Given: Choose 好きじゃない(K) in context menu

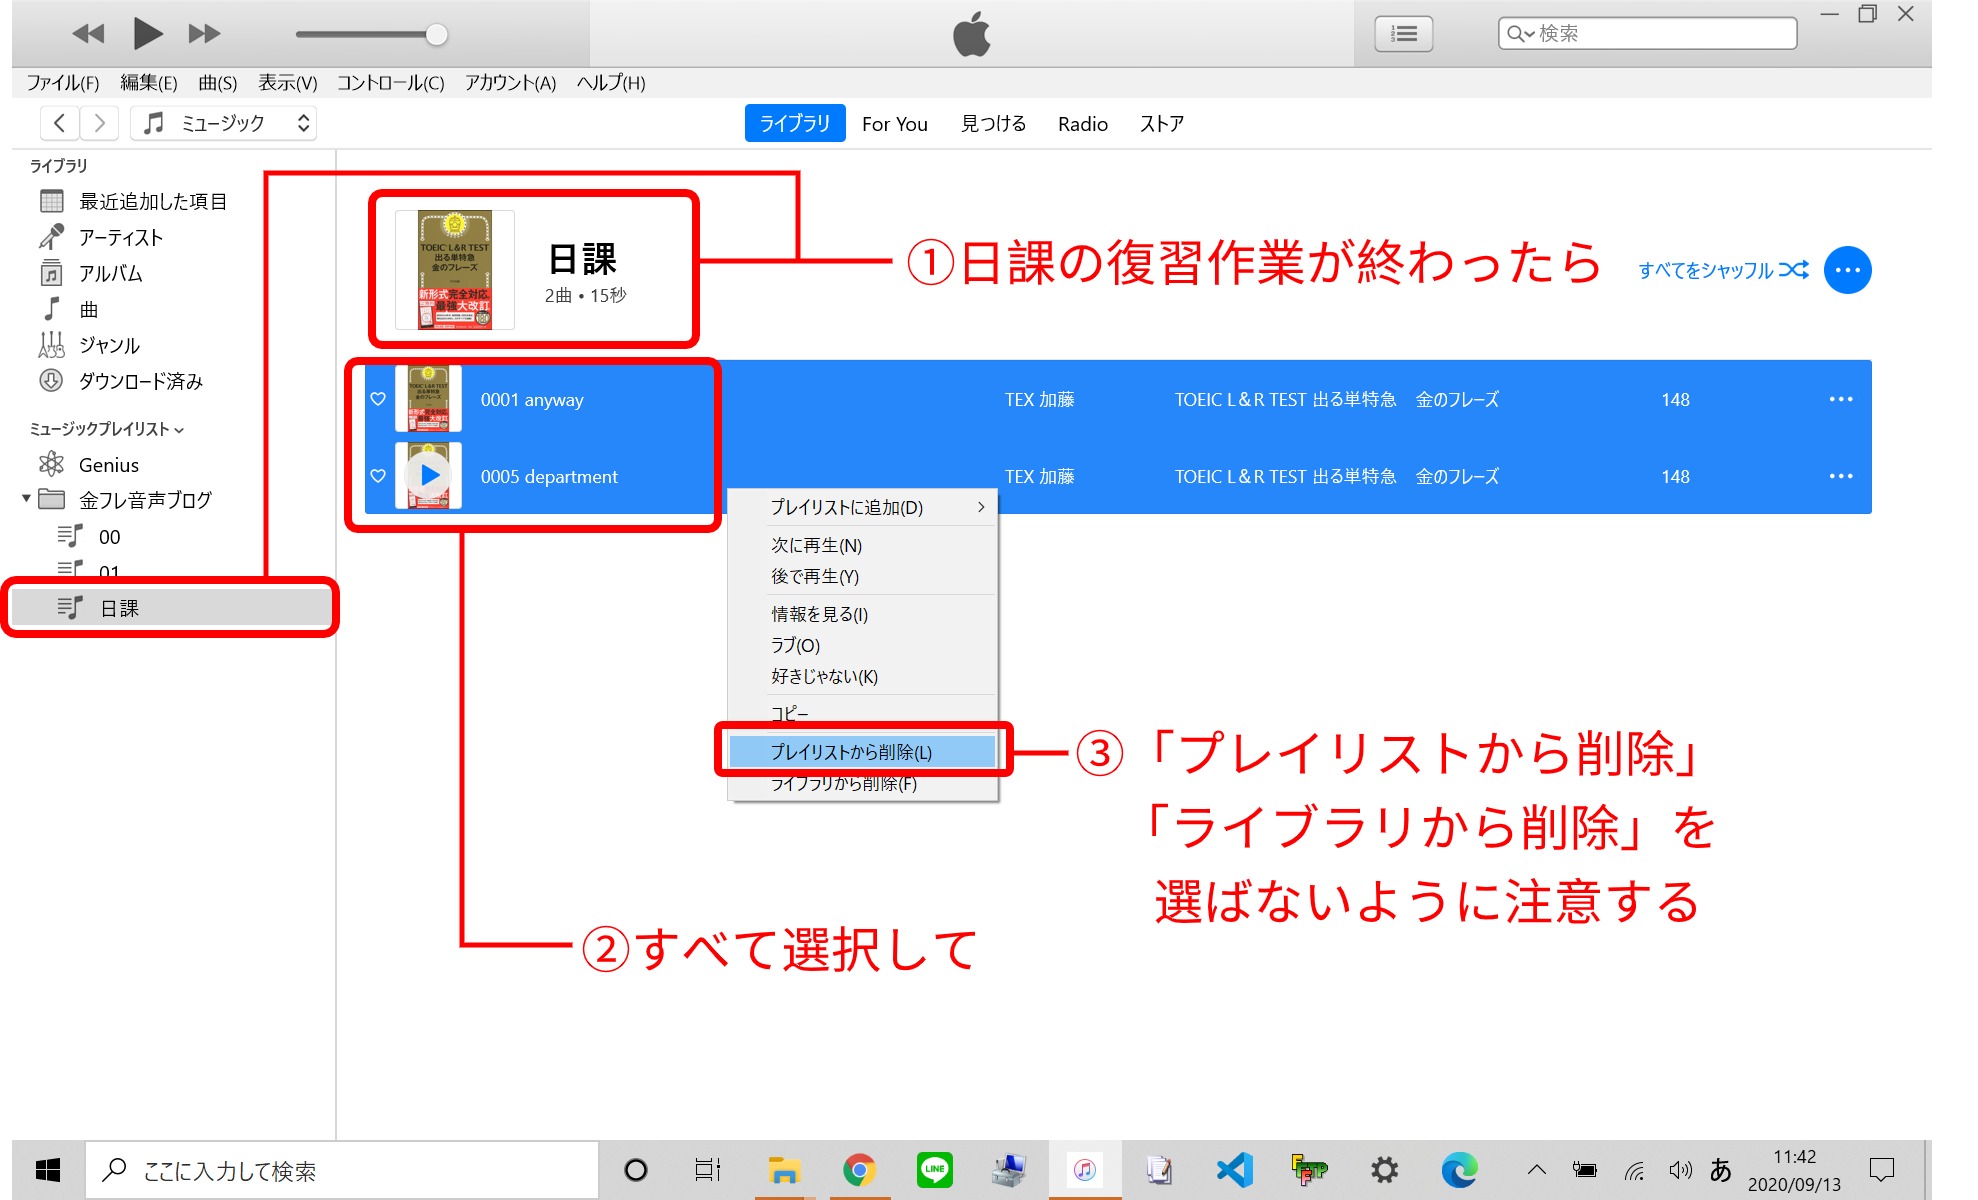Looking at the screenshot, I should (863, 676).
